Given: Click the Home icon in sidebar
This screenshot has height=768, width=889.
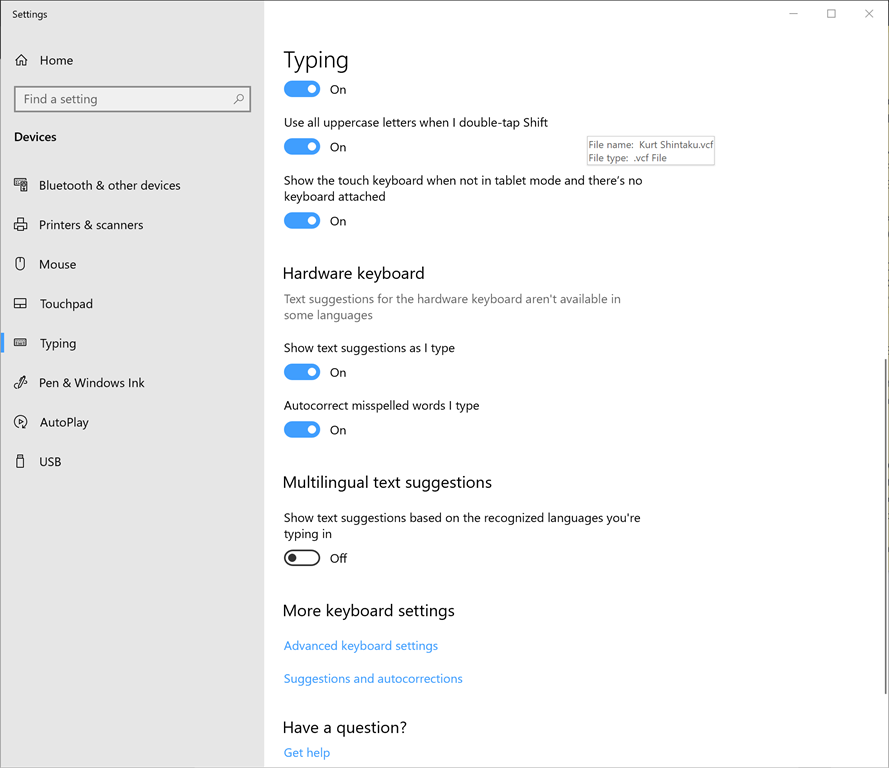Looking at the screenshot, I should 21,61.
